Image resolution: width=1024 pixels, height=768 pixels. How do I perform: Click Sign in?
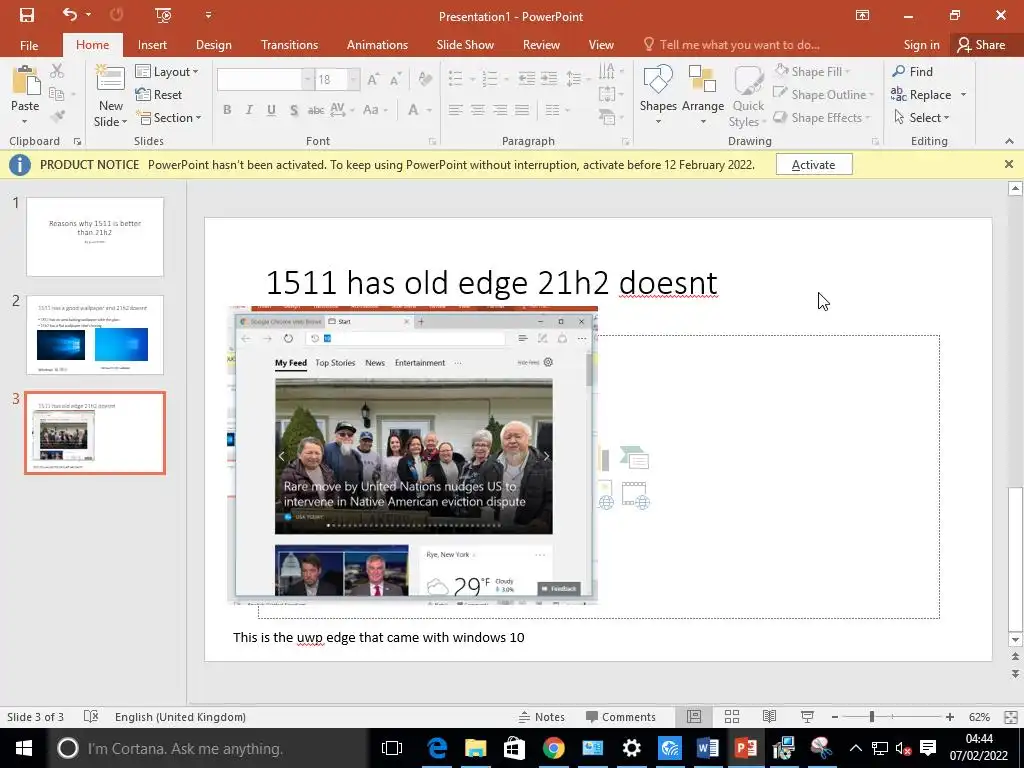(921, 44)
